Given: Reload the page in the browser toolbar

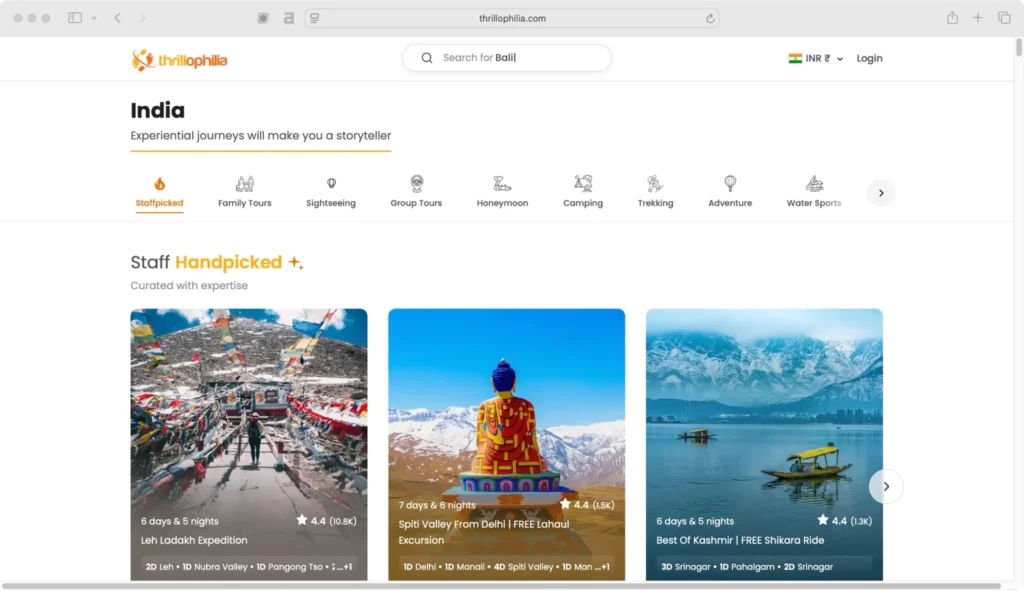Looking at the screenshot, I should point(709,17).
